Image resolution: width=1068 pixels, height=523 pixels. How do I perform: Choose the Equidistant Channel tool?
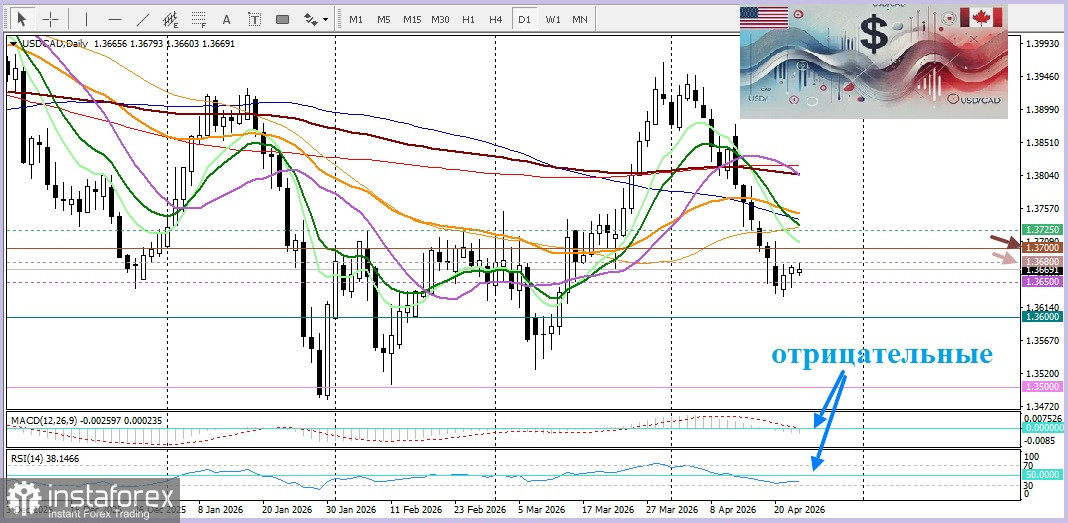click(170, 18)
